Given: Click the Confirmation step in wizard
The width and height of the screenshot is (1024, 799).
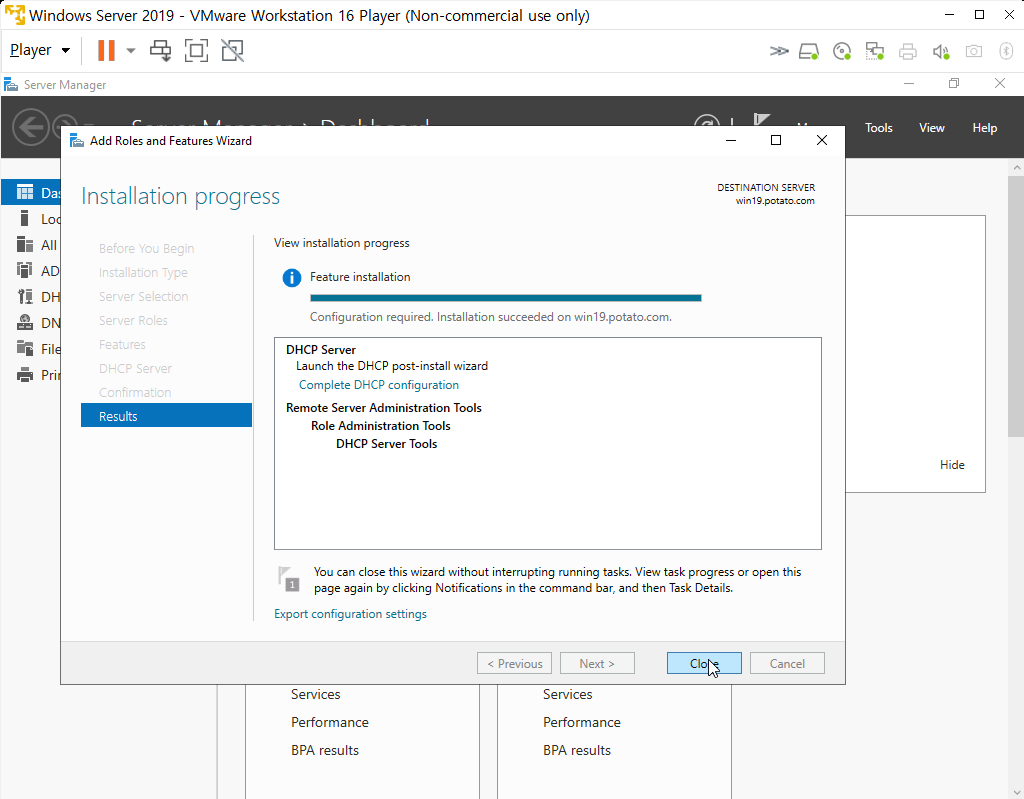Looking at the screenshot, I should [x=135, y=392].
